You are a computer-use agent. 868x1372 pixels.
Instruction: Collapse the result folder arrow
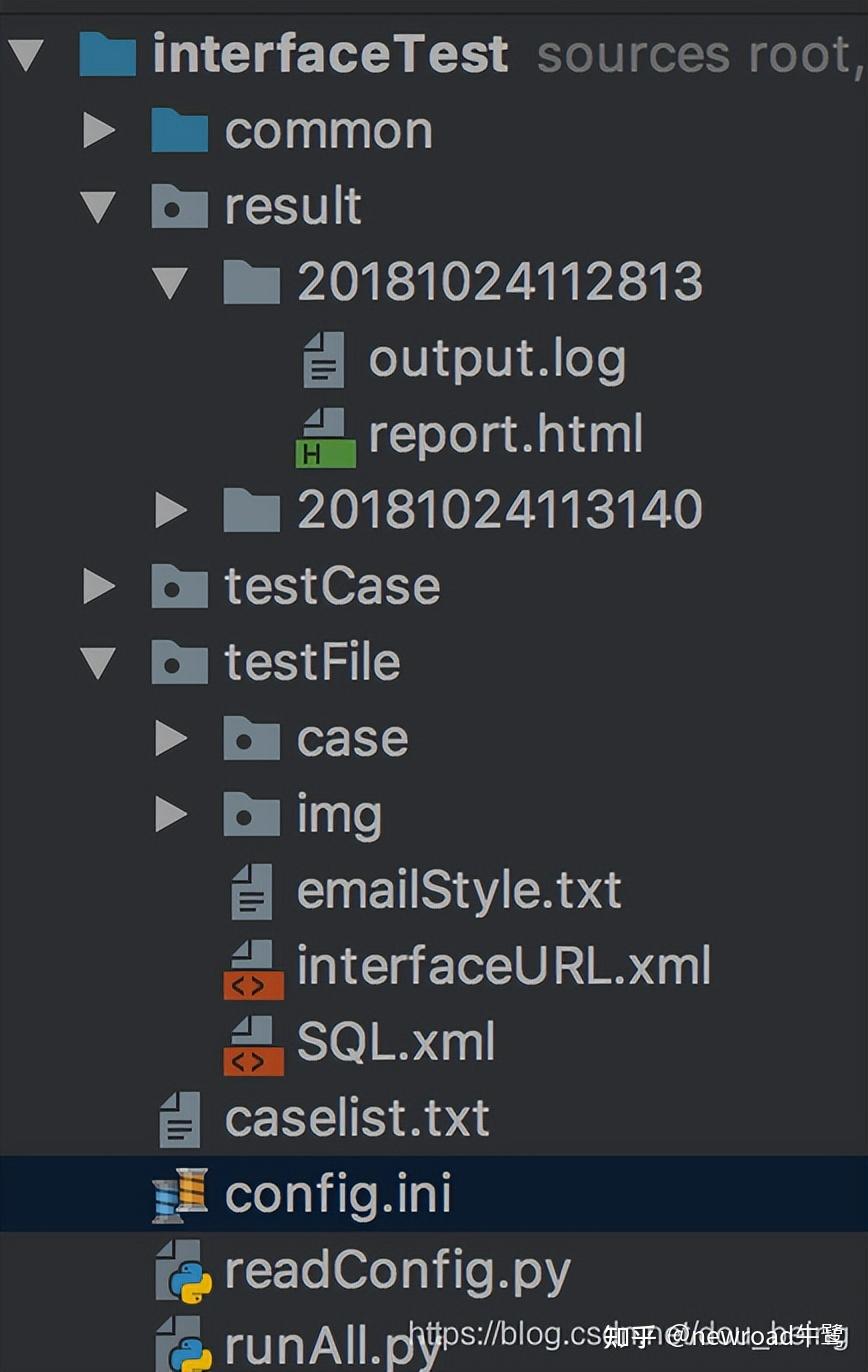coord(98,207)
